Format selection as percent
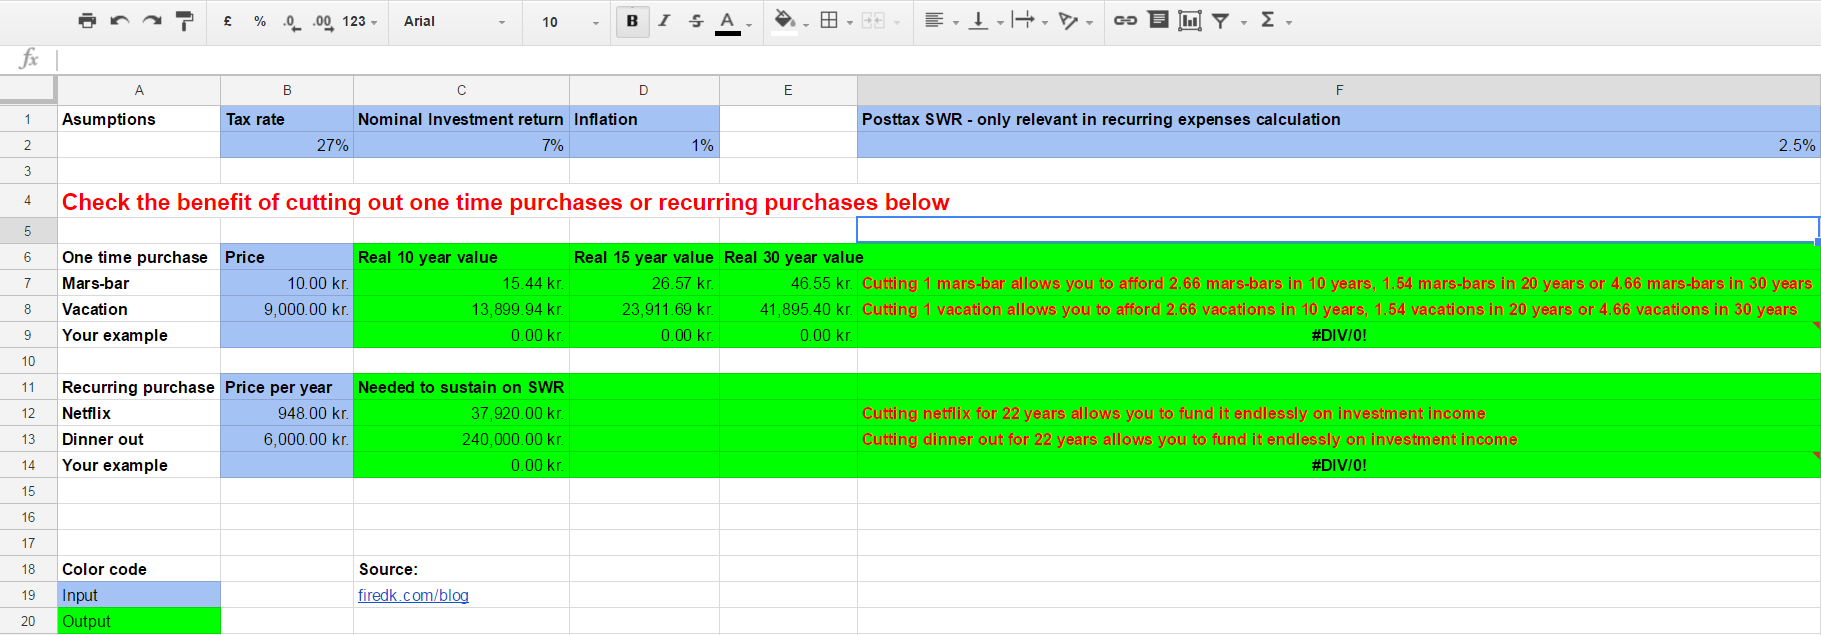Screen dimensions: 1821x635 click(260, 21)
